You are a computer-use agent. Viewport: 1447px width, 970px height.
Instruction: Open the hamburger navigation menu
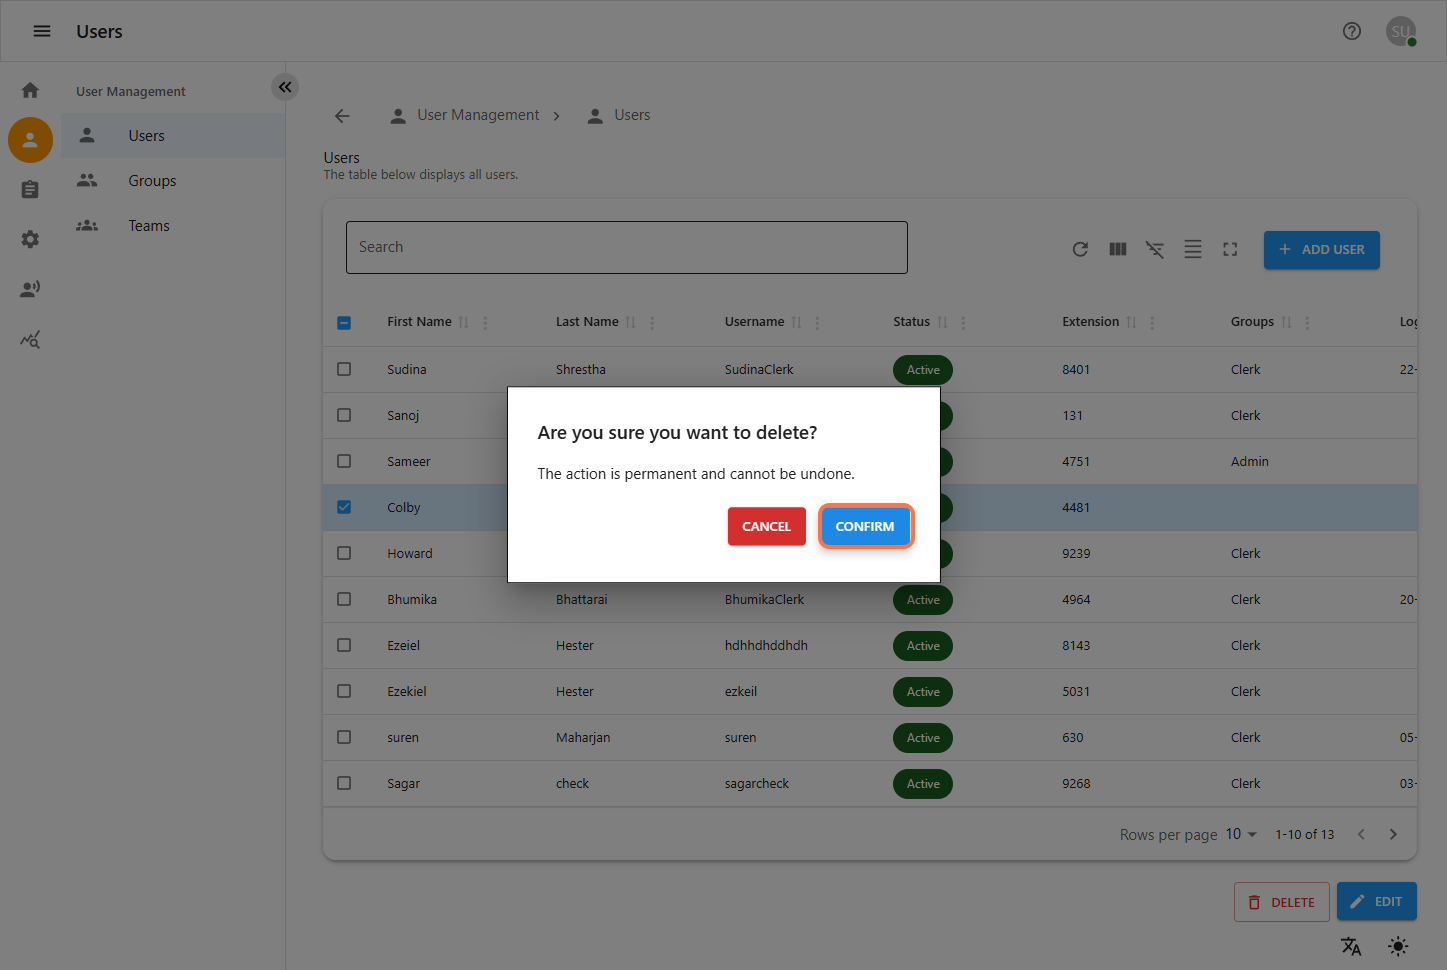click(42, 31)
